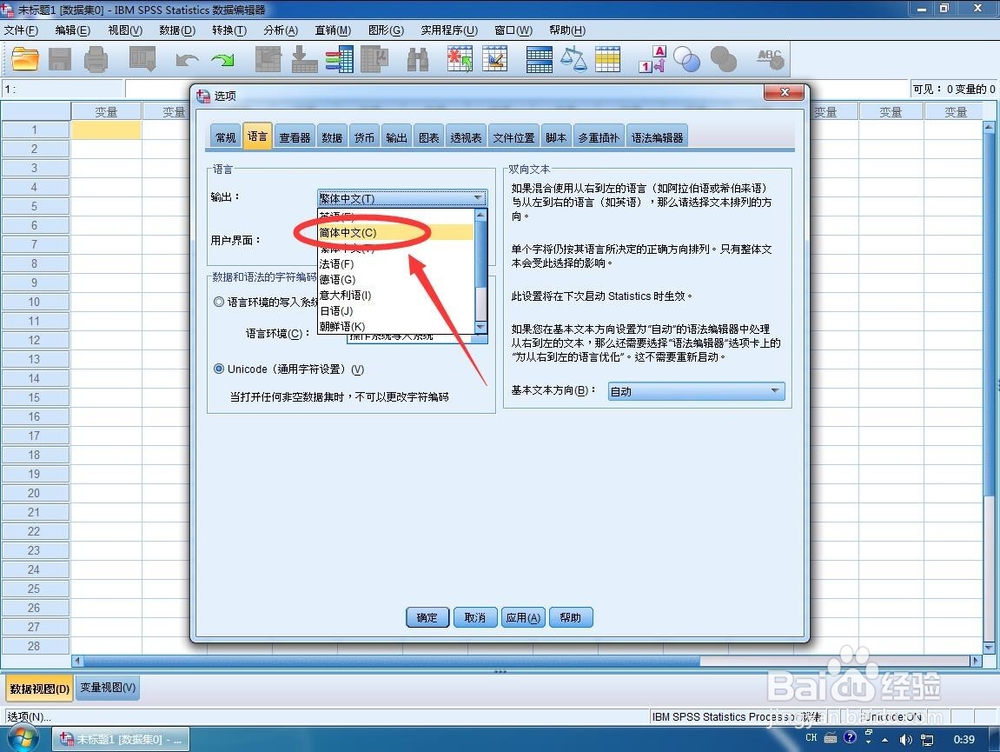1000x752 pixels.
Task: Click the language list scroll-up arrow
Action: [482, 215]
